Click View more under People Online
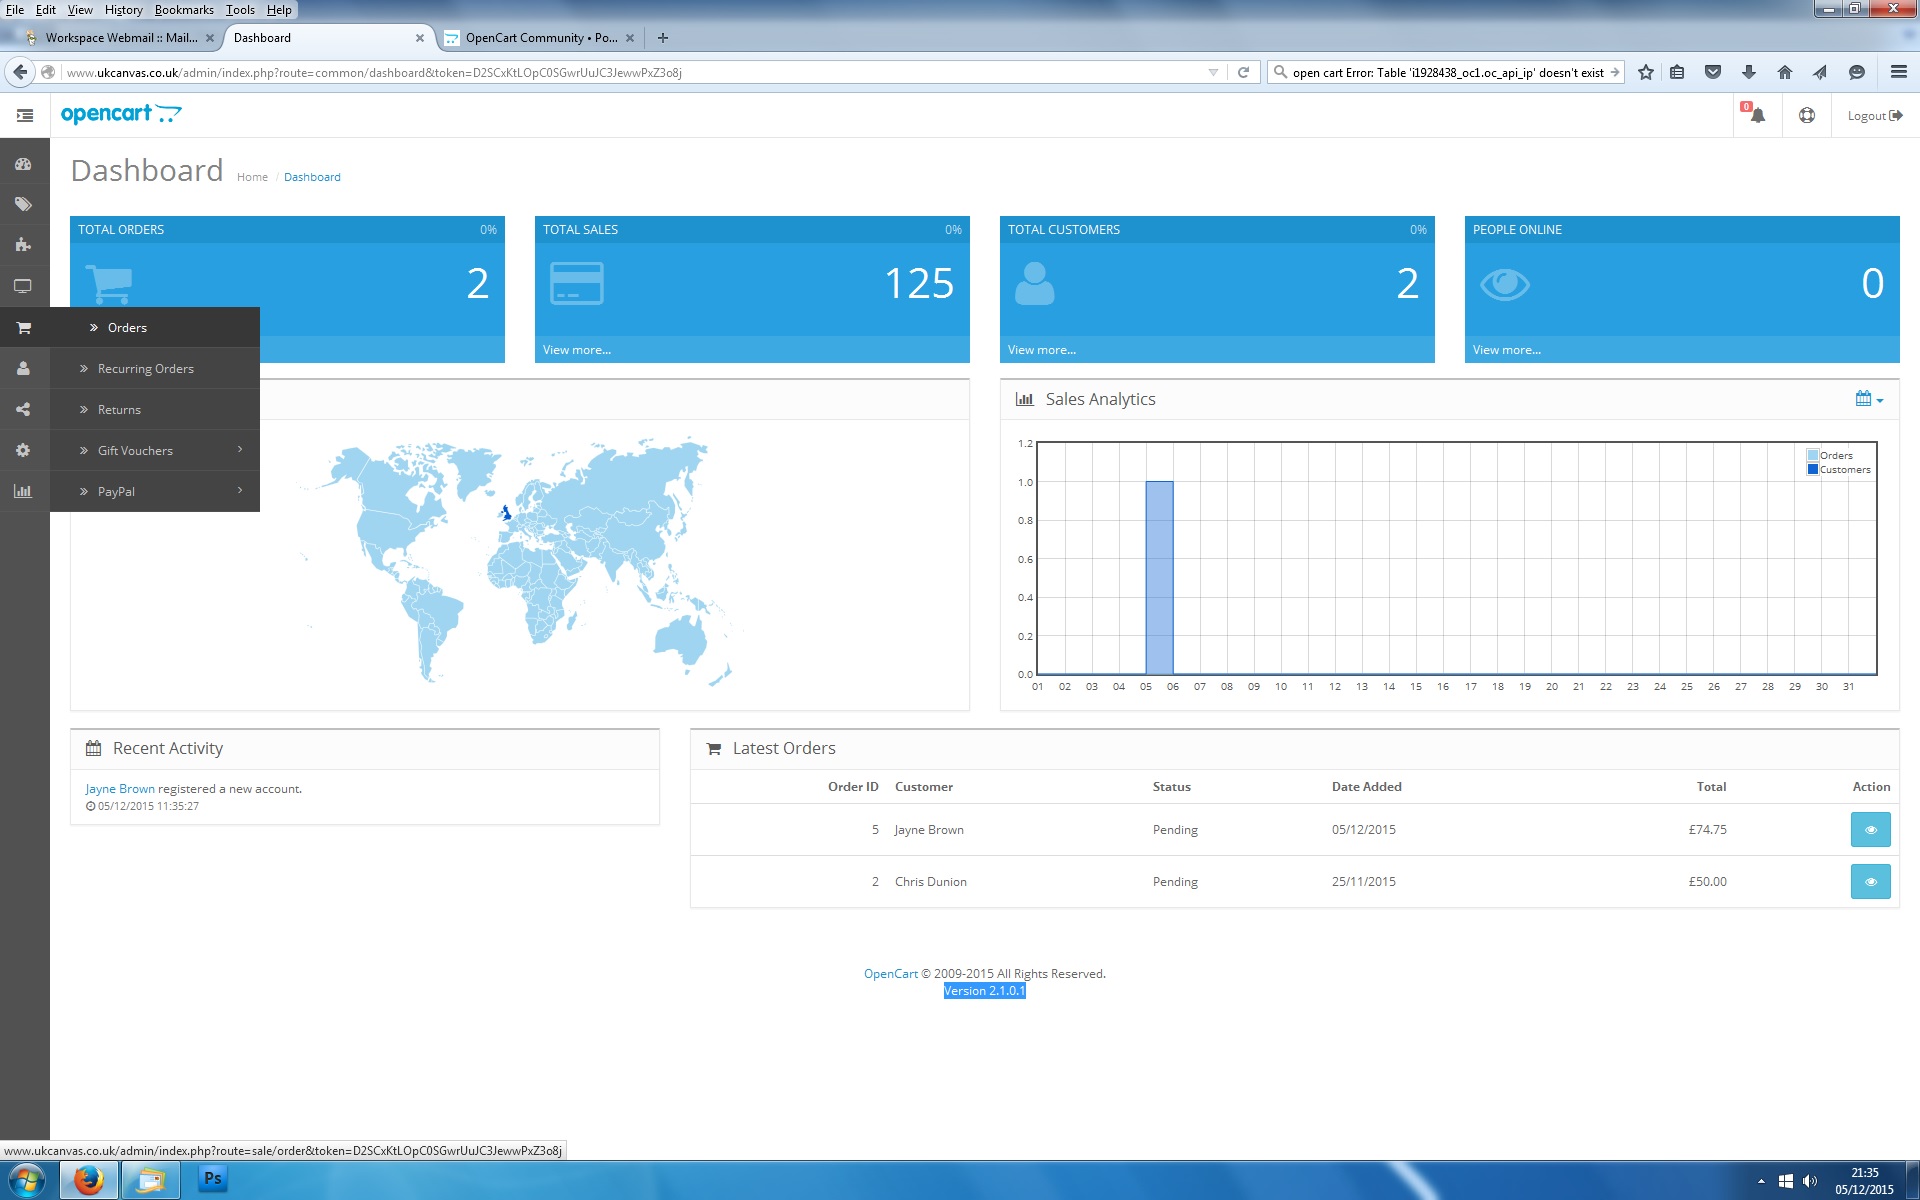Image resolution: width=1920 pixels, height=1200 pixels. tap(1507, 350)
